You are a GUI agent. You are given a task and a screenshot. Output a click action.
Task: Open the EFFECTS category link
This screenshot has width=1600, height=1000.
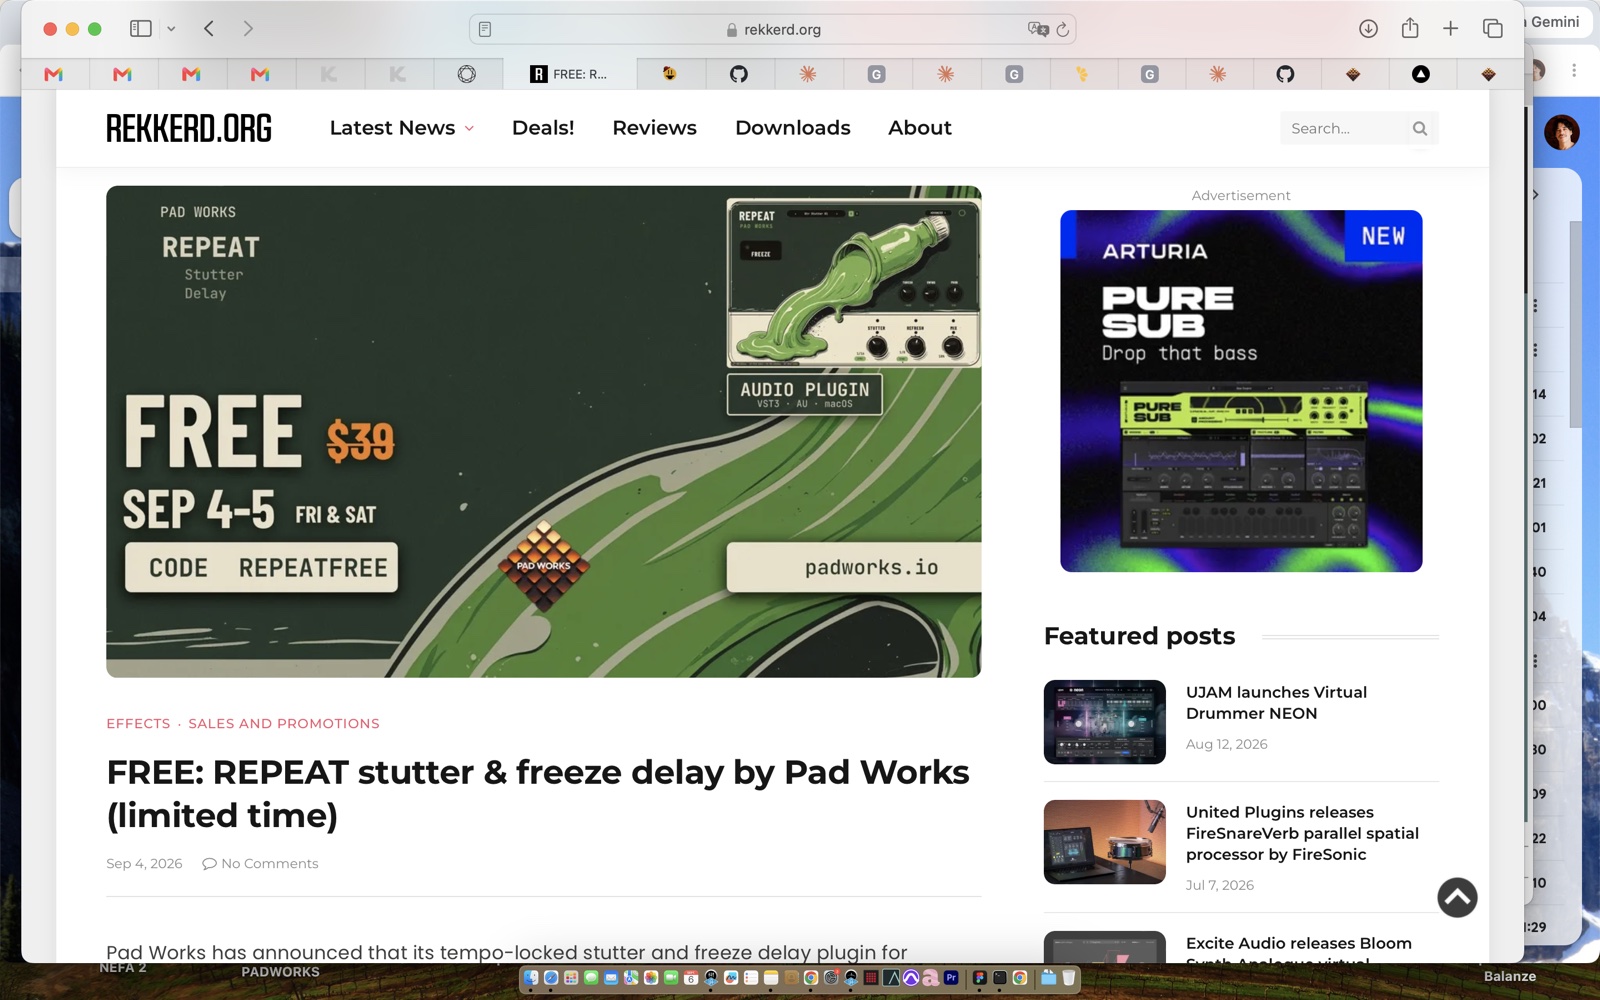[138, 723]
